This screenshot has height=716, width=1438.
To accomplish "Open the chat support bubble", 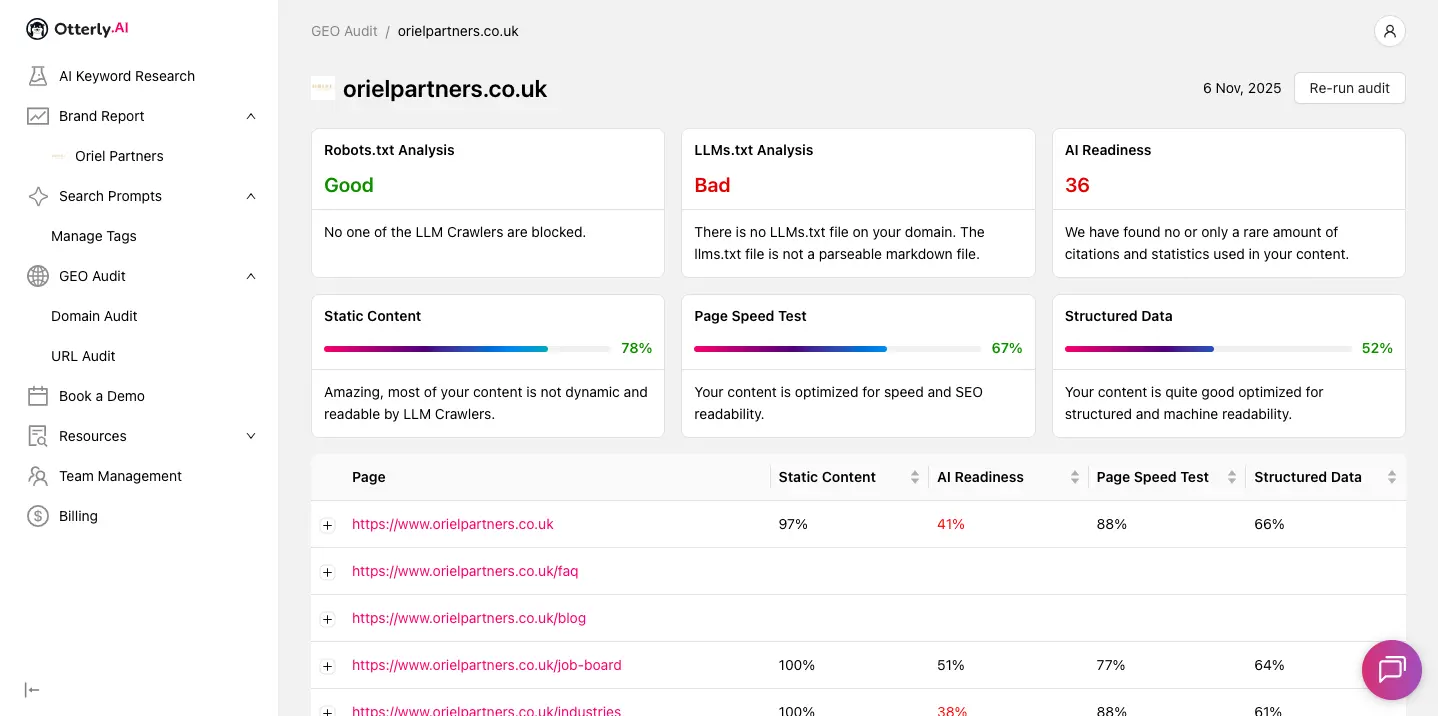I will pyautogui.click(x=1391, y=669).
